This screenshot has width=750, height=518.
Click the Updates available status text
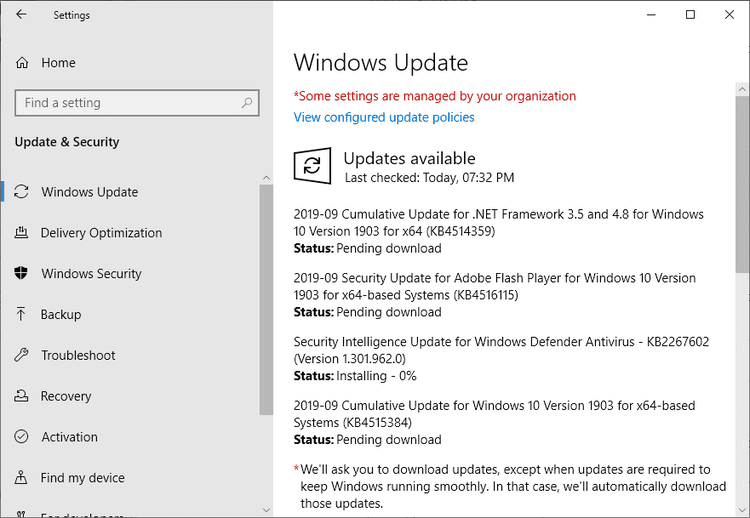click(409, 158)
